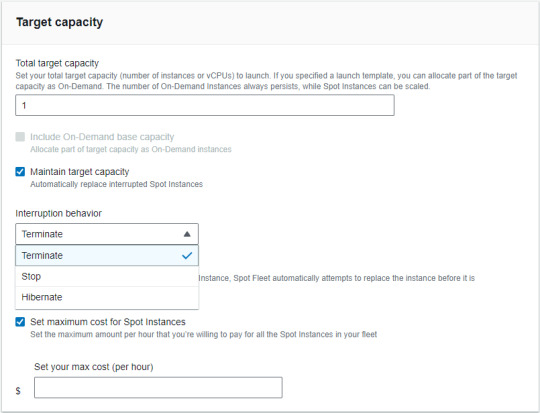Click the Set maximum cost label text
Screen dimensions: 540x413
[108, 322]
